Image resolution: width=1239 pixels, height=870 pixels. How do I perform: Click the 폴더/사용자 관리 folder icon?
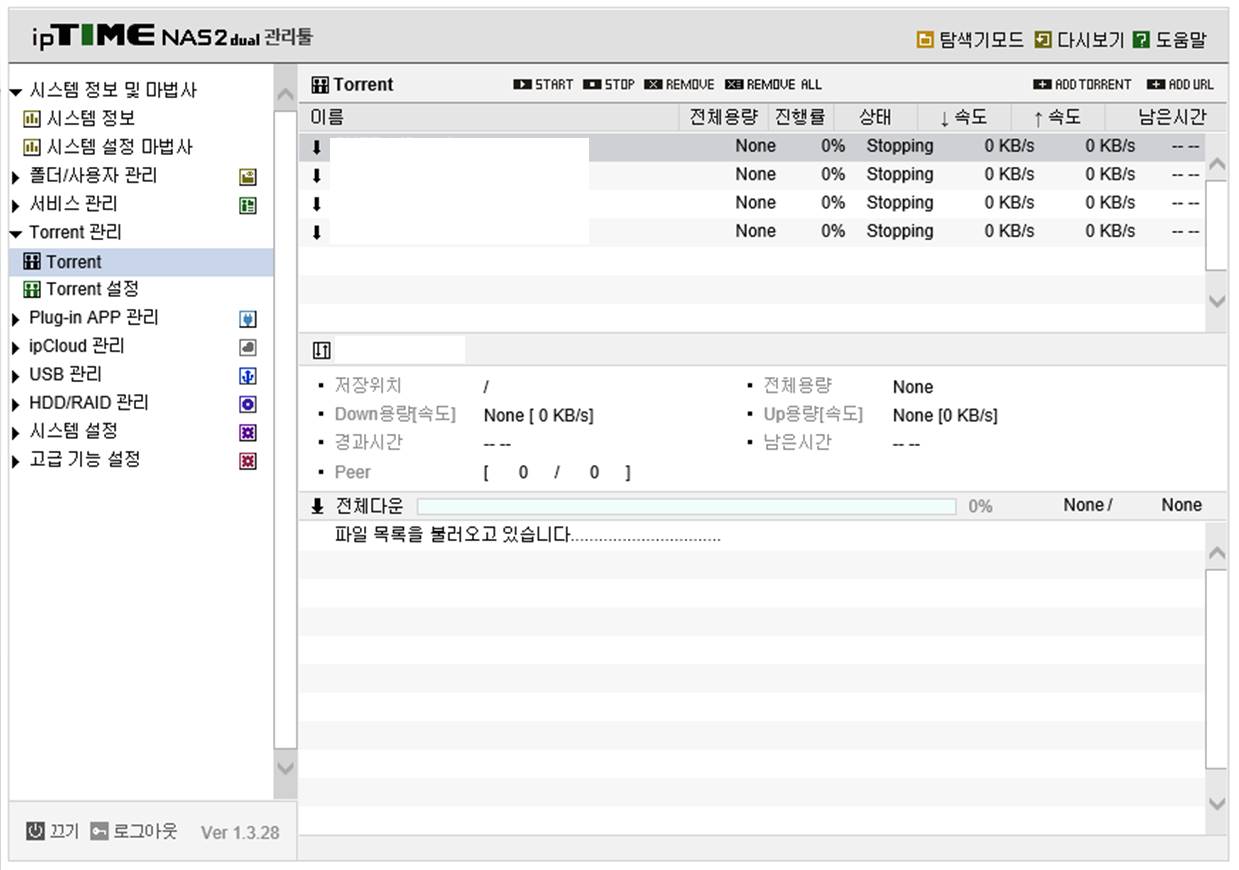tap(248, 177)
